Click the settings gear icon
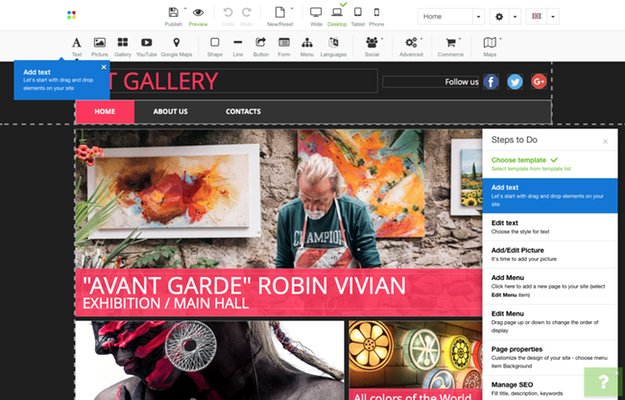The width and height of the screenshot is (625, 400). 499,16
